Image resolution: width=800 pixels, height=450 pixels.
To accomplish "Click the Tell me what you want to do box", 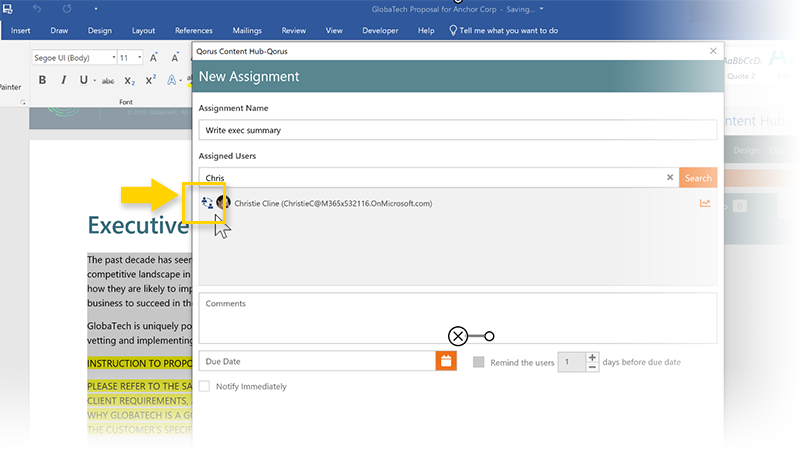I will click(504, 31).
